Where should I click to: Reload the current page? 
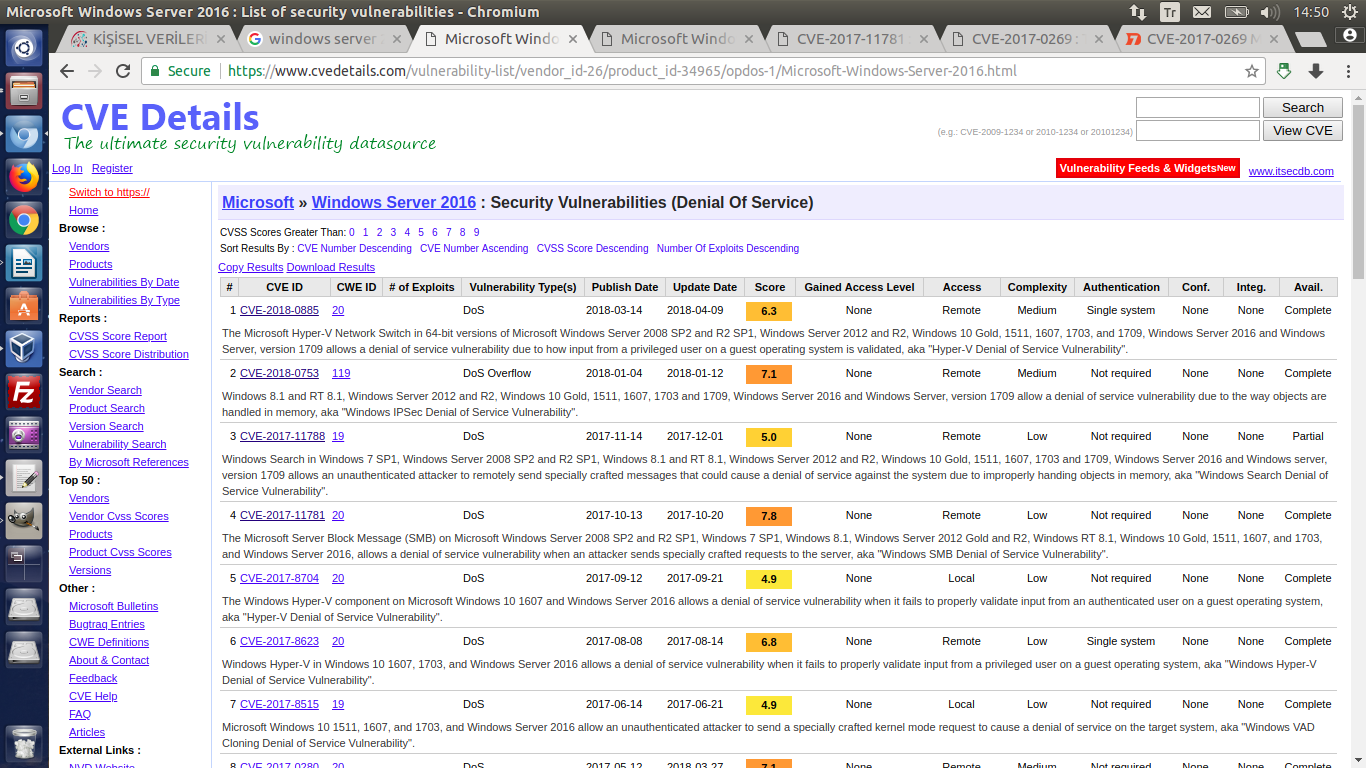pyautogui.click(x=123, y=71)
